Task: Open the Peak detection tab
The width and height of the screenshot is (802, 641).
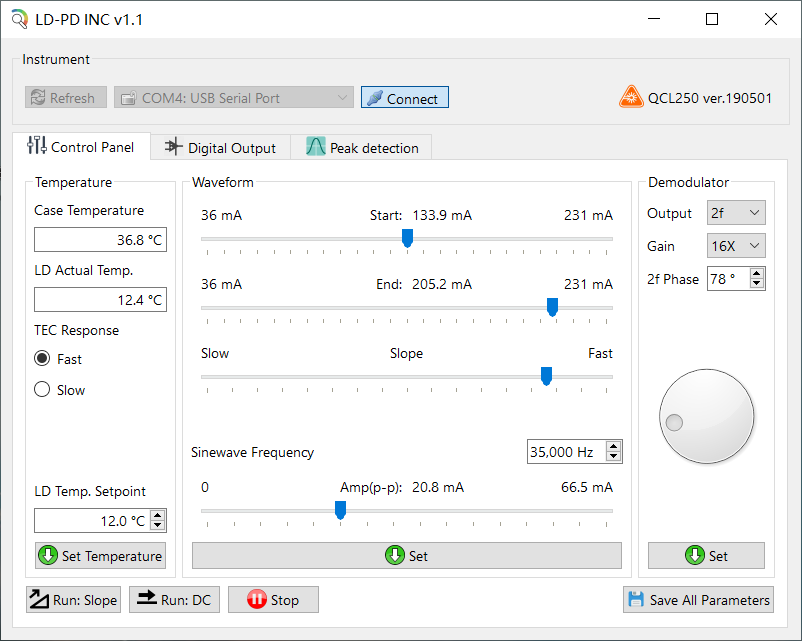Action: coord(362,148)
